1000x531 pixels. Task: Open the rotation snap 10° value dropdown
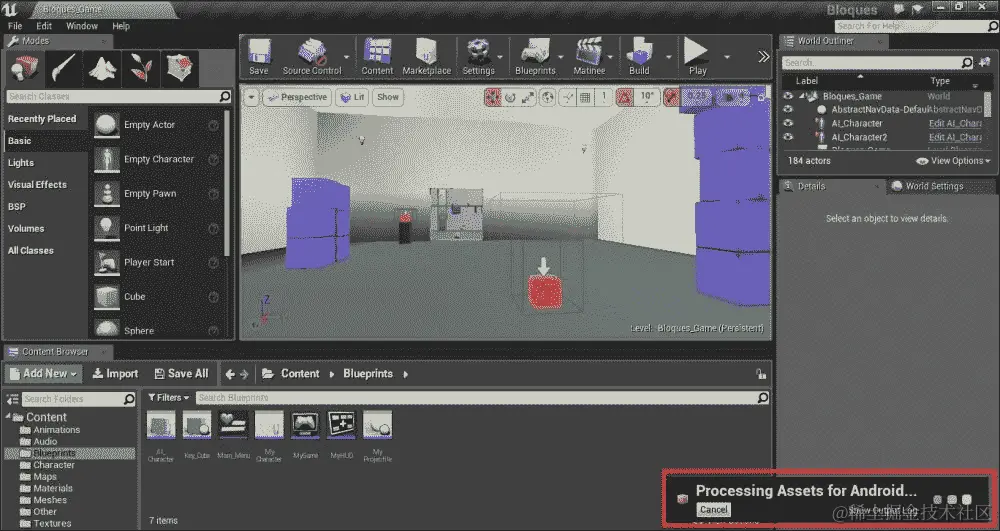coord(647,98)
